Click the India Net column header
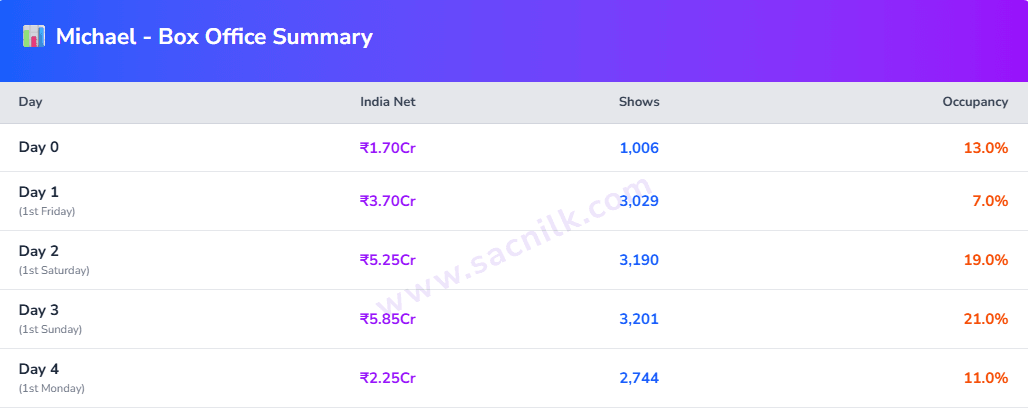 coord(387,102)
